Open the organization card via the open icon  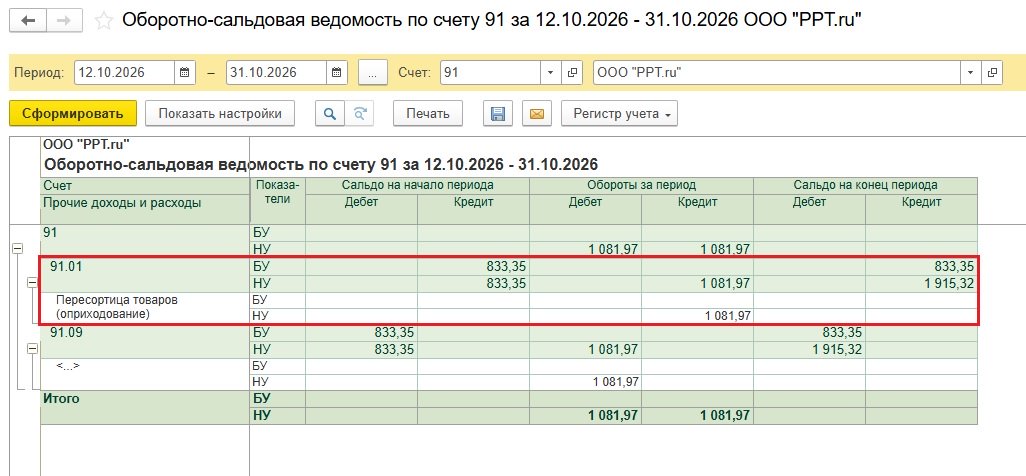pyautogui.click(x=991, y=73)
